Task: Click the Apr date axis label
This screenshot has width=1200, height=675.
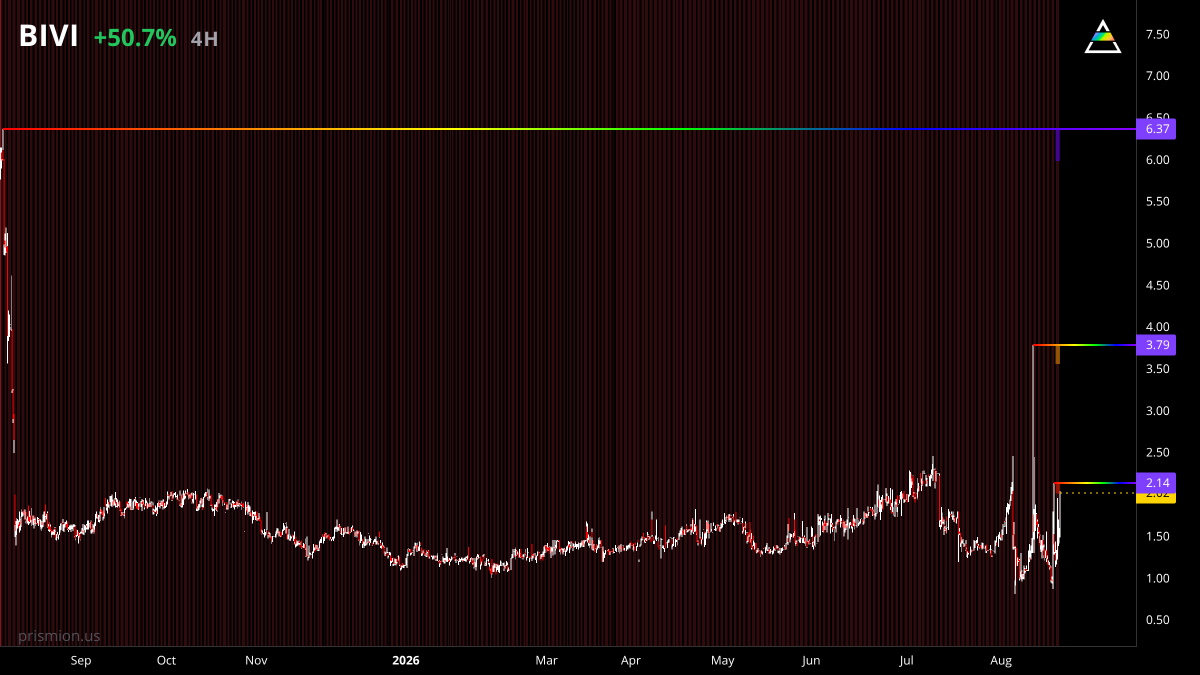Action: click(630, 660)
